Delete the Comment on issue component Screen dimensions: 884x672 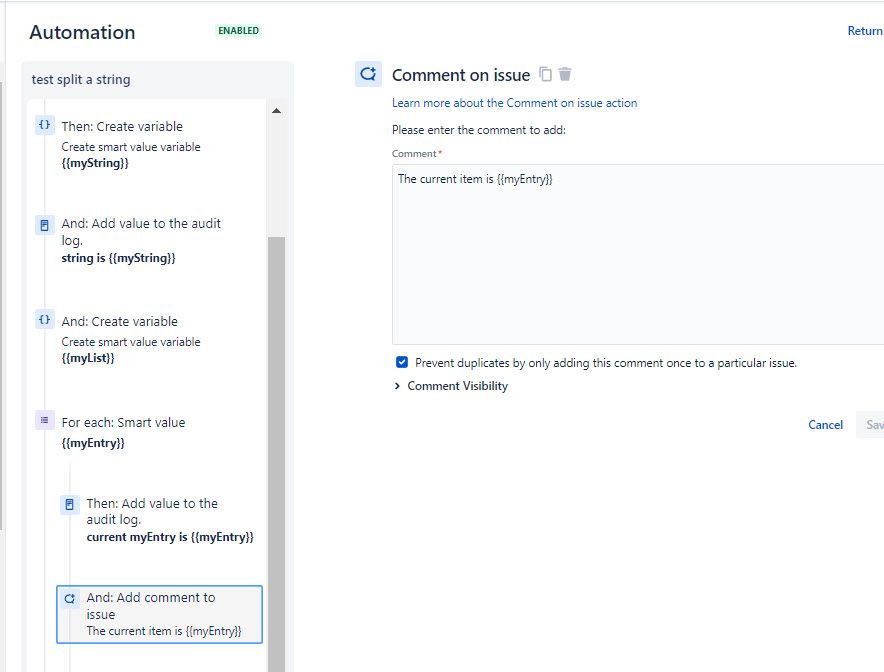565,74
